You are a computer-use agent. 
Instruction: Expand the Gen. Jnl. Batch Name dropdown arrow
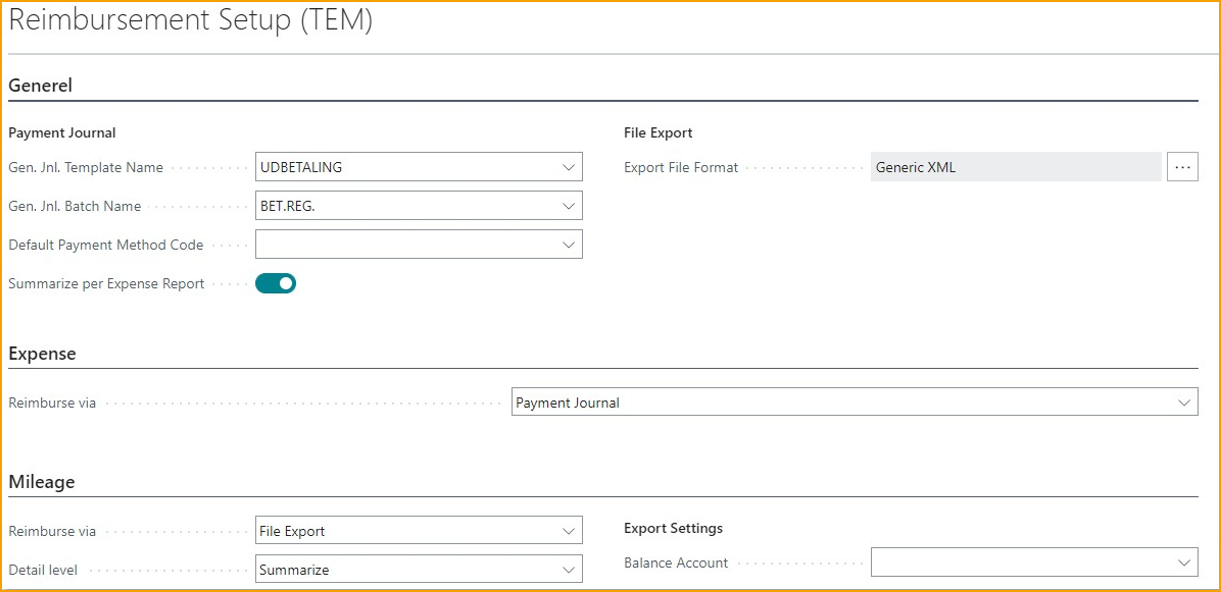568,206
